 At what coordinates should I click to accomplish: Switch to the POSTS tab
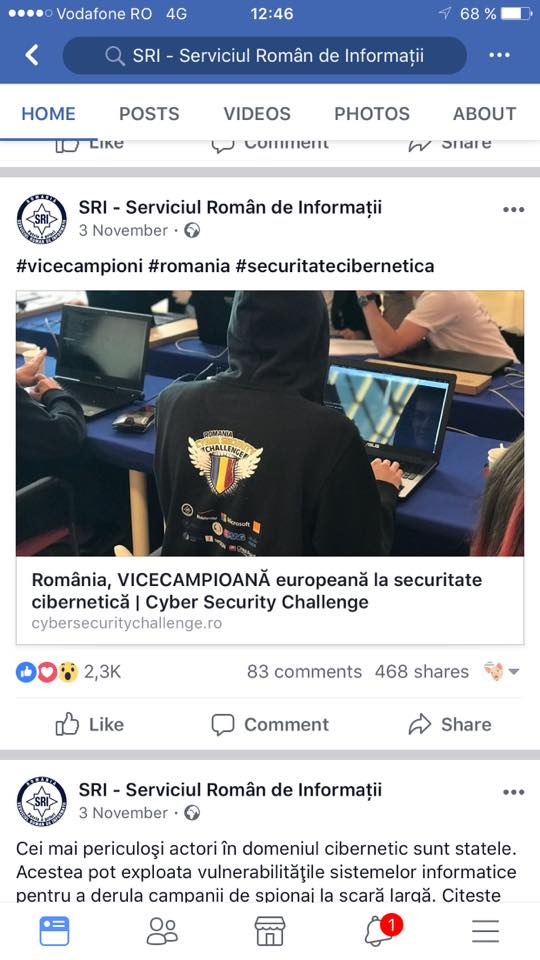coord(149,113)
